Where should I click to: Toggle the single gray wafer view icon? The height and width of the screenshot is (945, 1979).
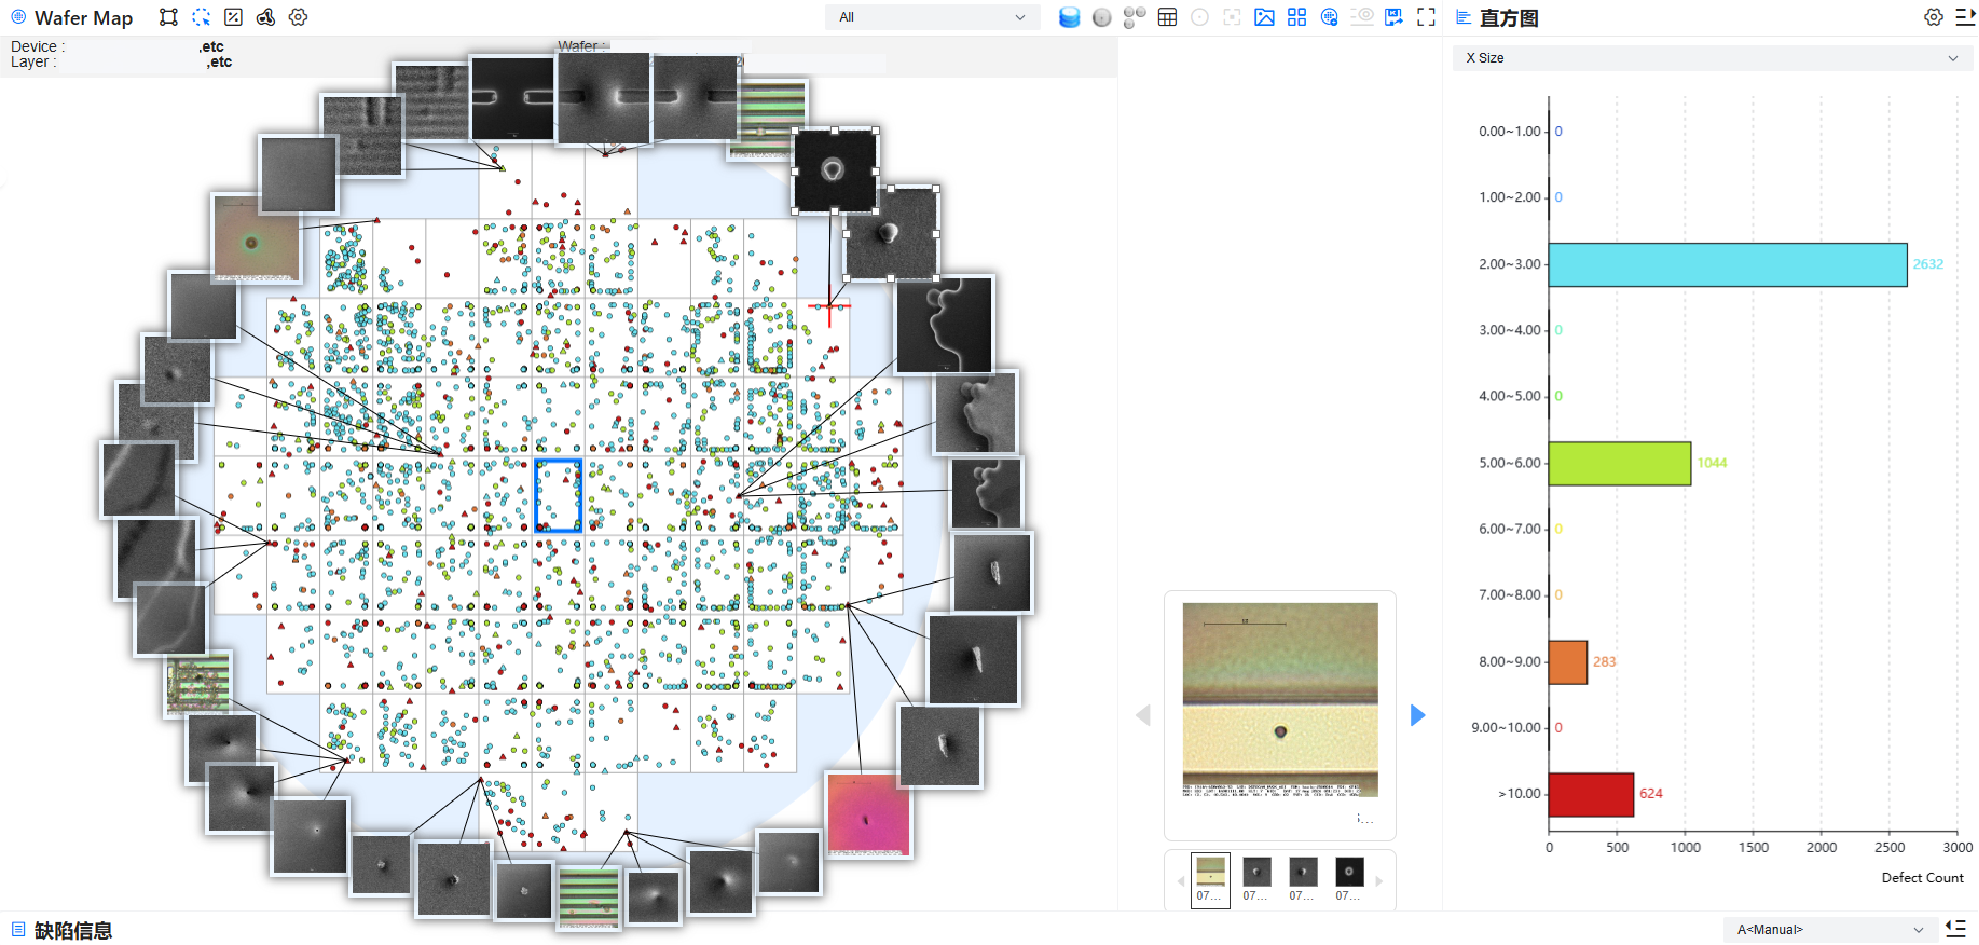pyautogui.click(x=1102, y=18)
